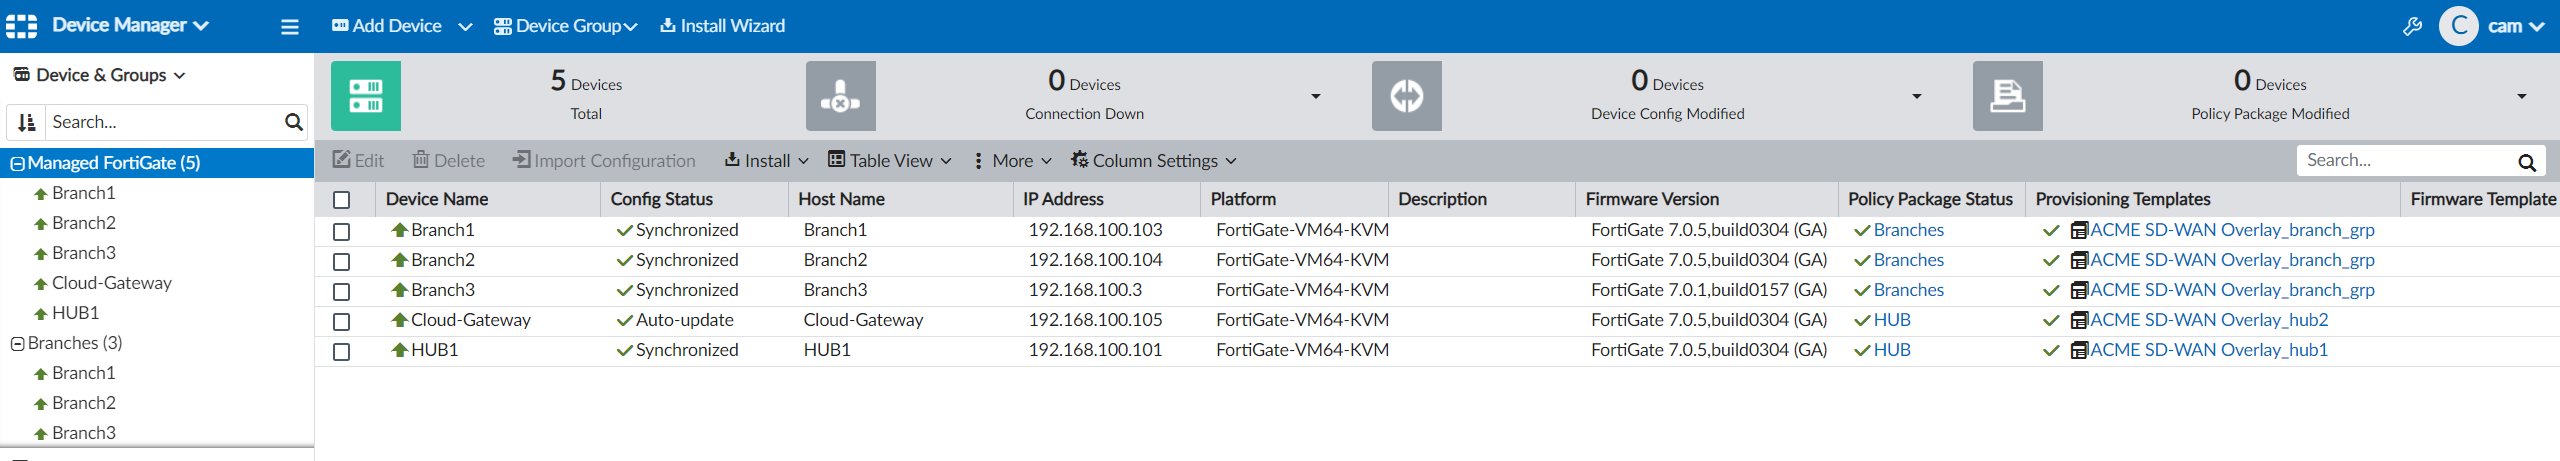Expand the Connection Down dropdown arrow
This screenshot has width=2560, height=461.
tap(1316, 96)
